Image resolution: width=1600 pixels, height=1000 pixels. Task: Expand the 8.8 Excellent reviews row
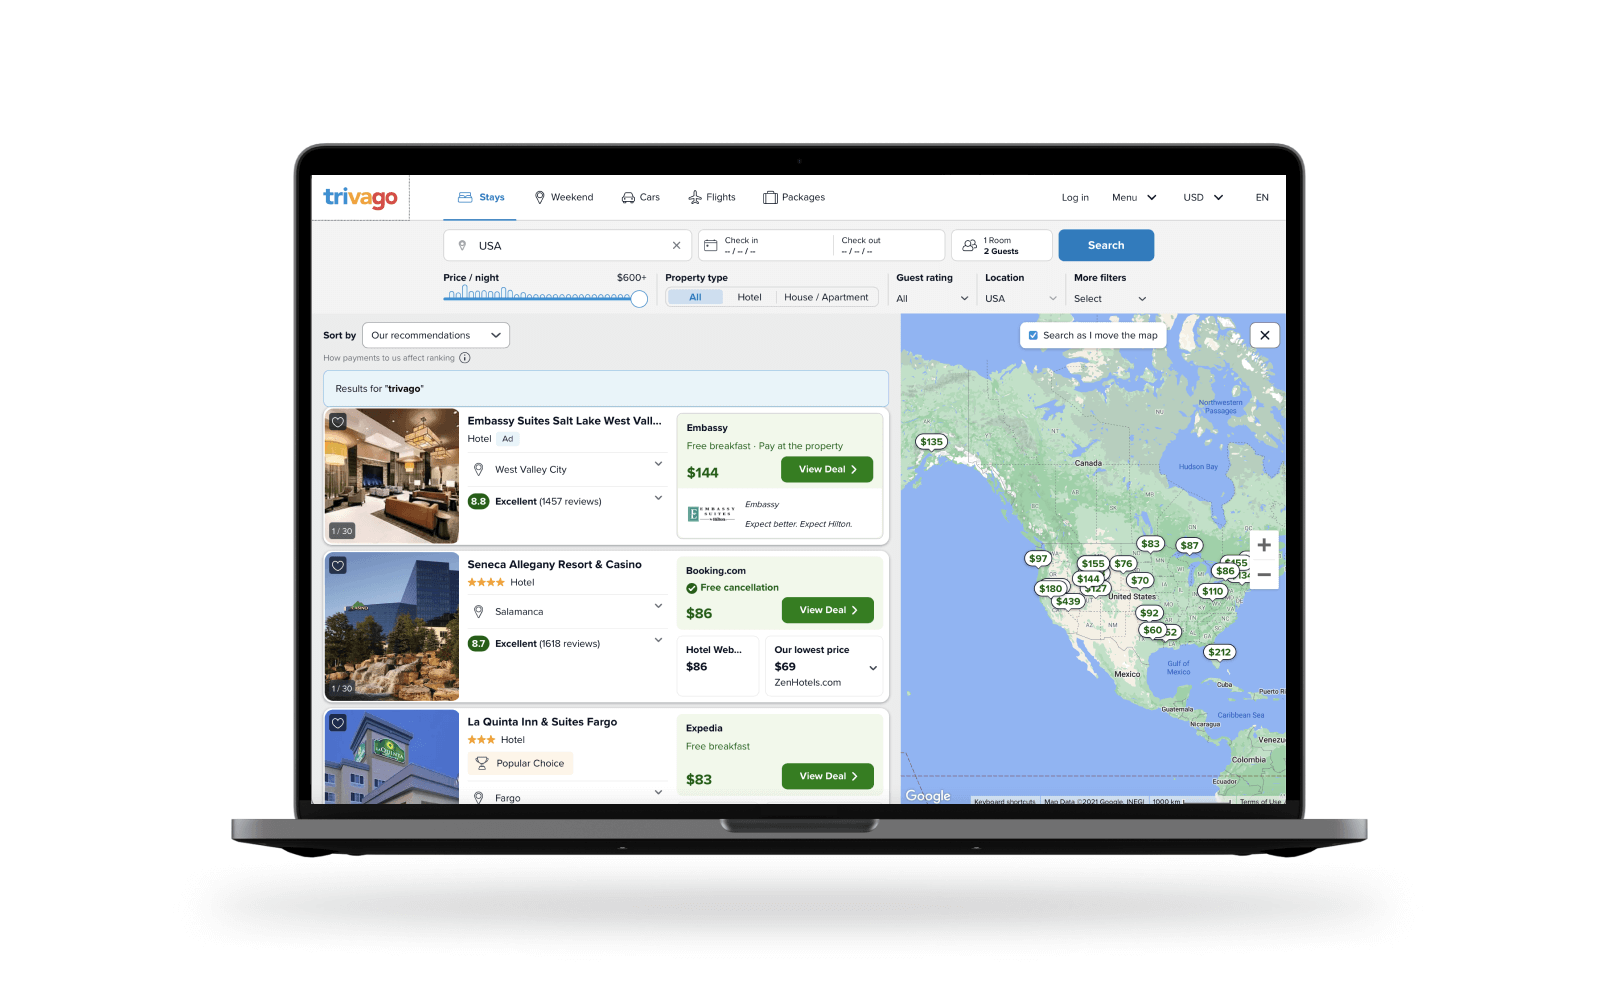tap(567, 501)
